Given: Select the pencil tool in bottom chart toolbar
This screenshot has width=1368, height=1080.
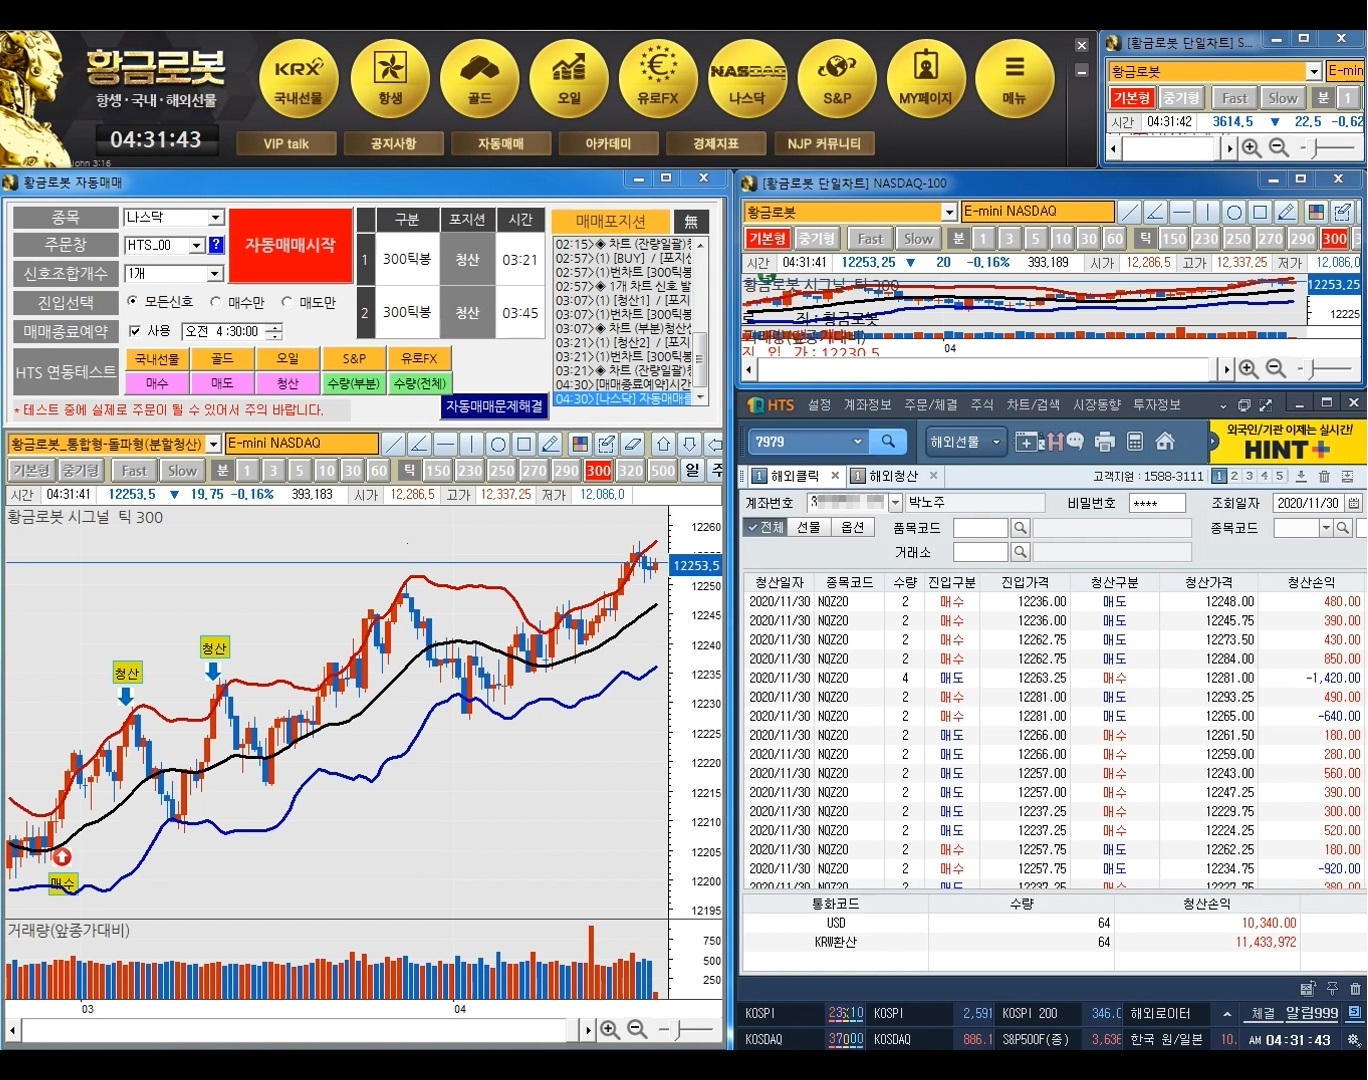Looking at the screenshot, I should (x=550, y=444).
